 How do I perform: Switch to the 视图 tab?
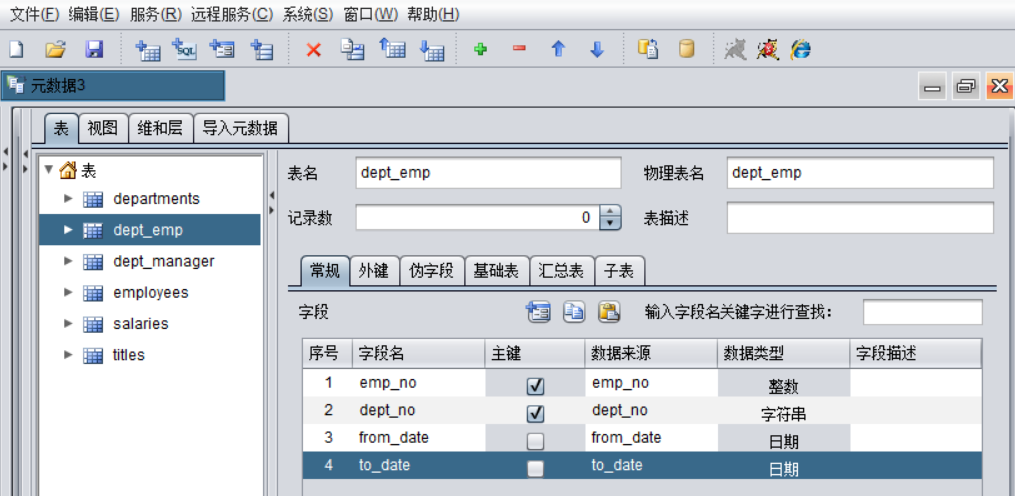coord(103,128)
